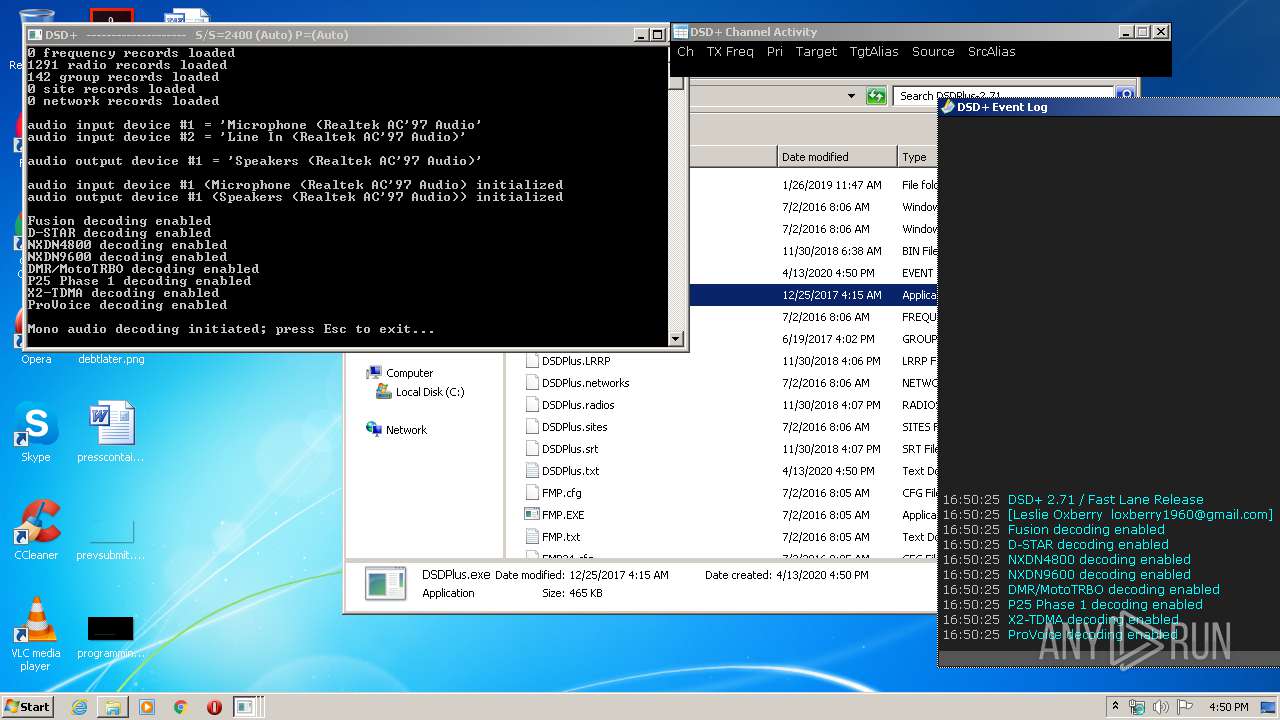Image resolution: width=1280 pixels, height=720 pixels.
Task: Click the 11/30/2018 6:38 AM BIN file row
Action: point(811,251)
